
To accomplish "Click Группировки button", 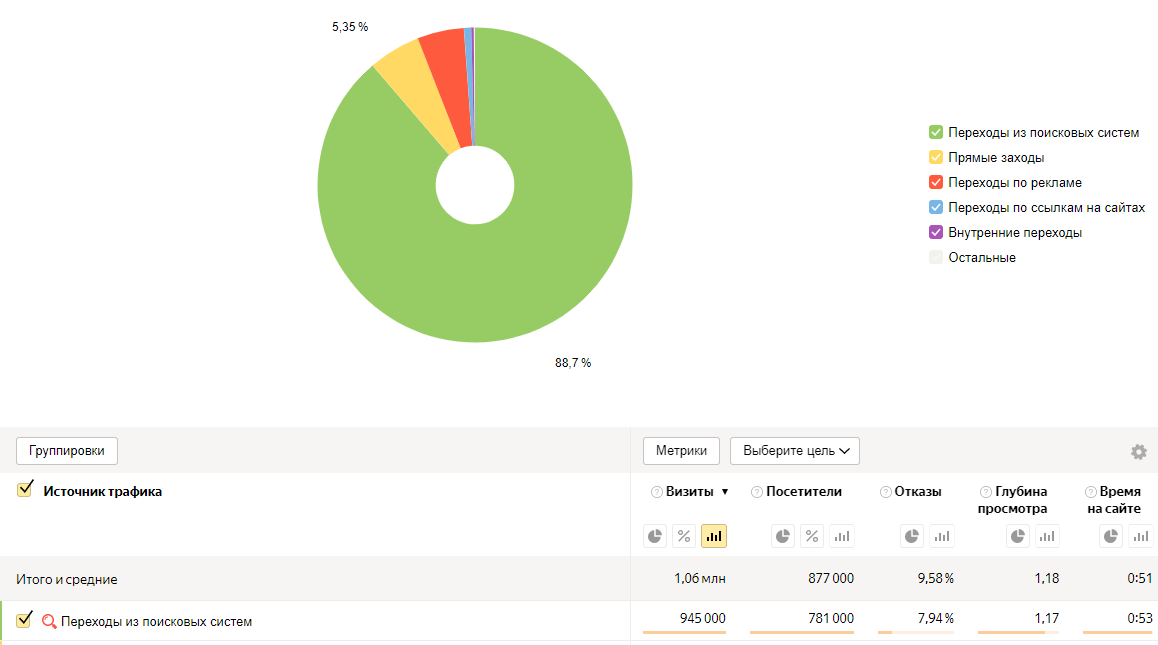I will pyautogui.click(x=67, y=451).
